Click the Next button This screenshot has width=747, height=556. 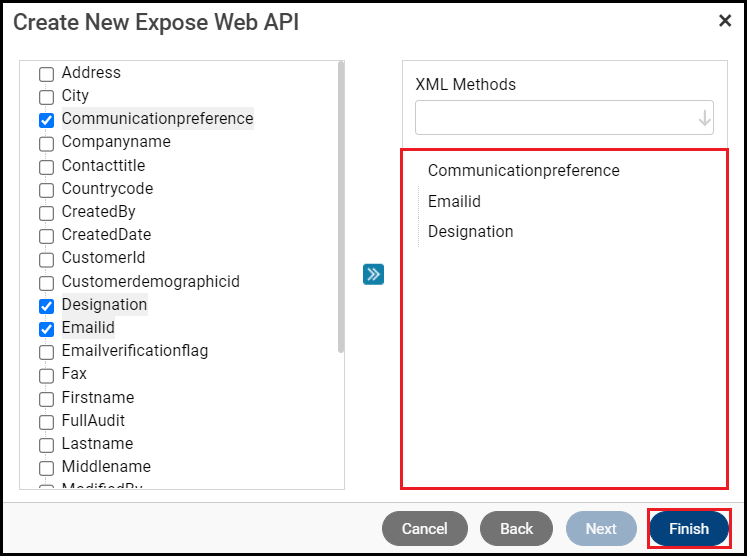point(601,529)
